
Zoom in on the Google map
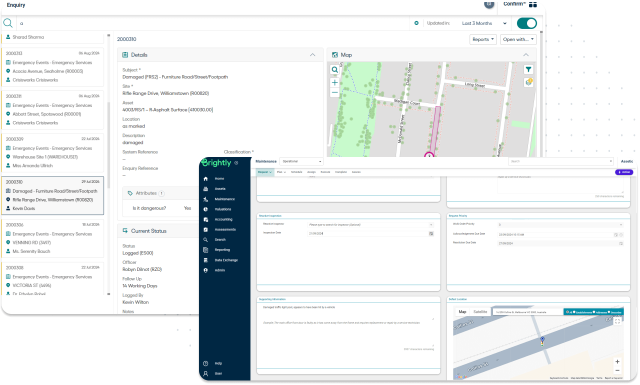[617, 362]
